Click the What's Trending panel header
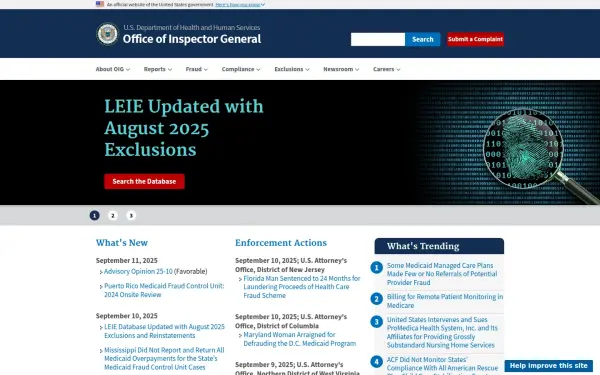600x375 pixels. click(x=439, y=246)
